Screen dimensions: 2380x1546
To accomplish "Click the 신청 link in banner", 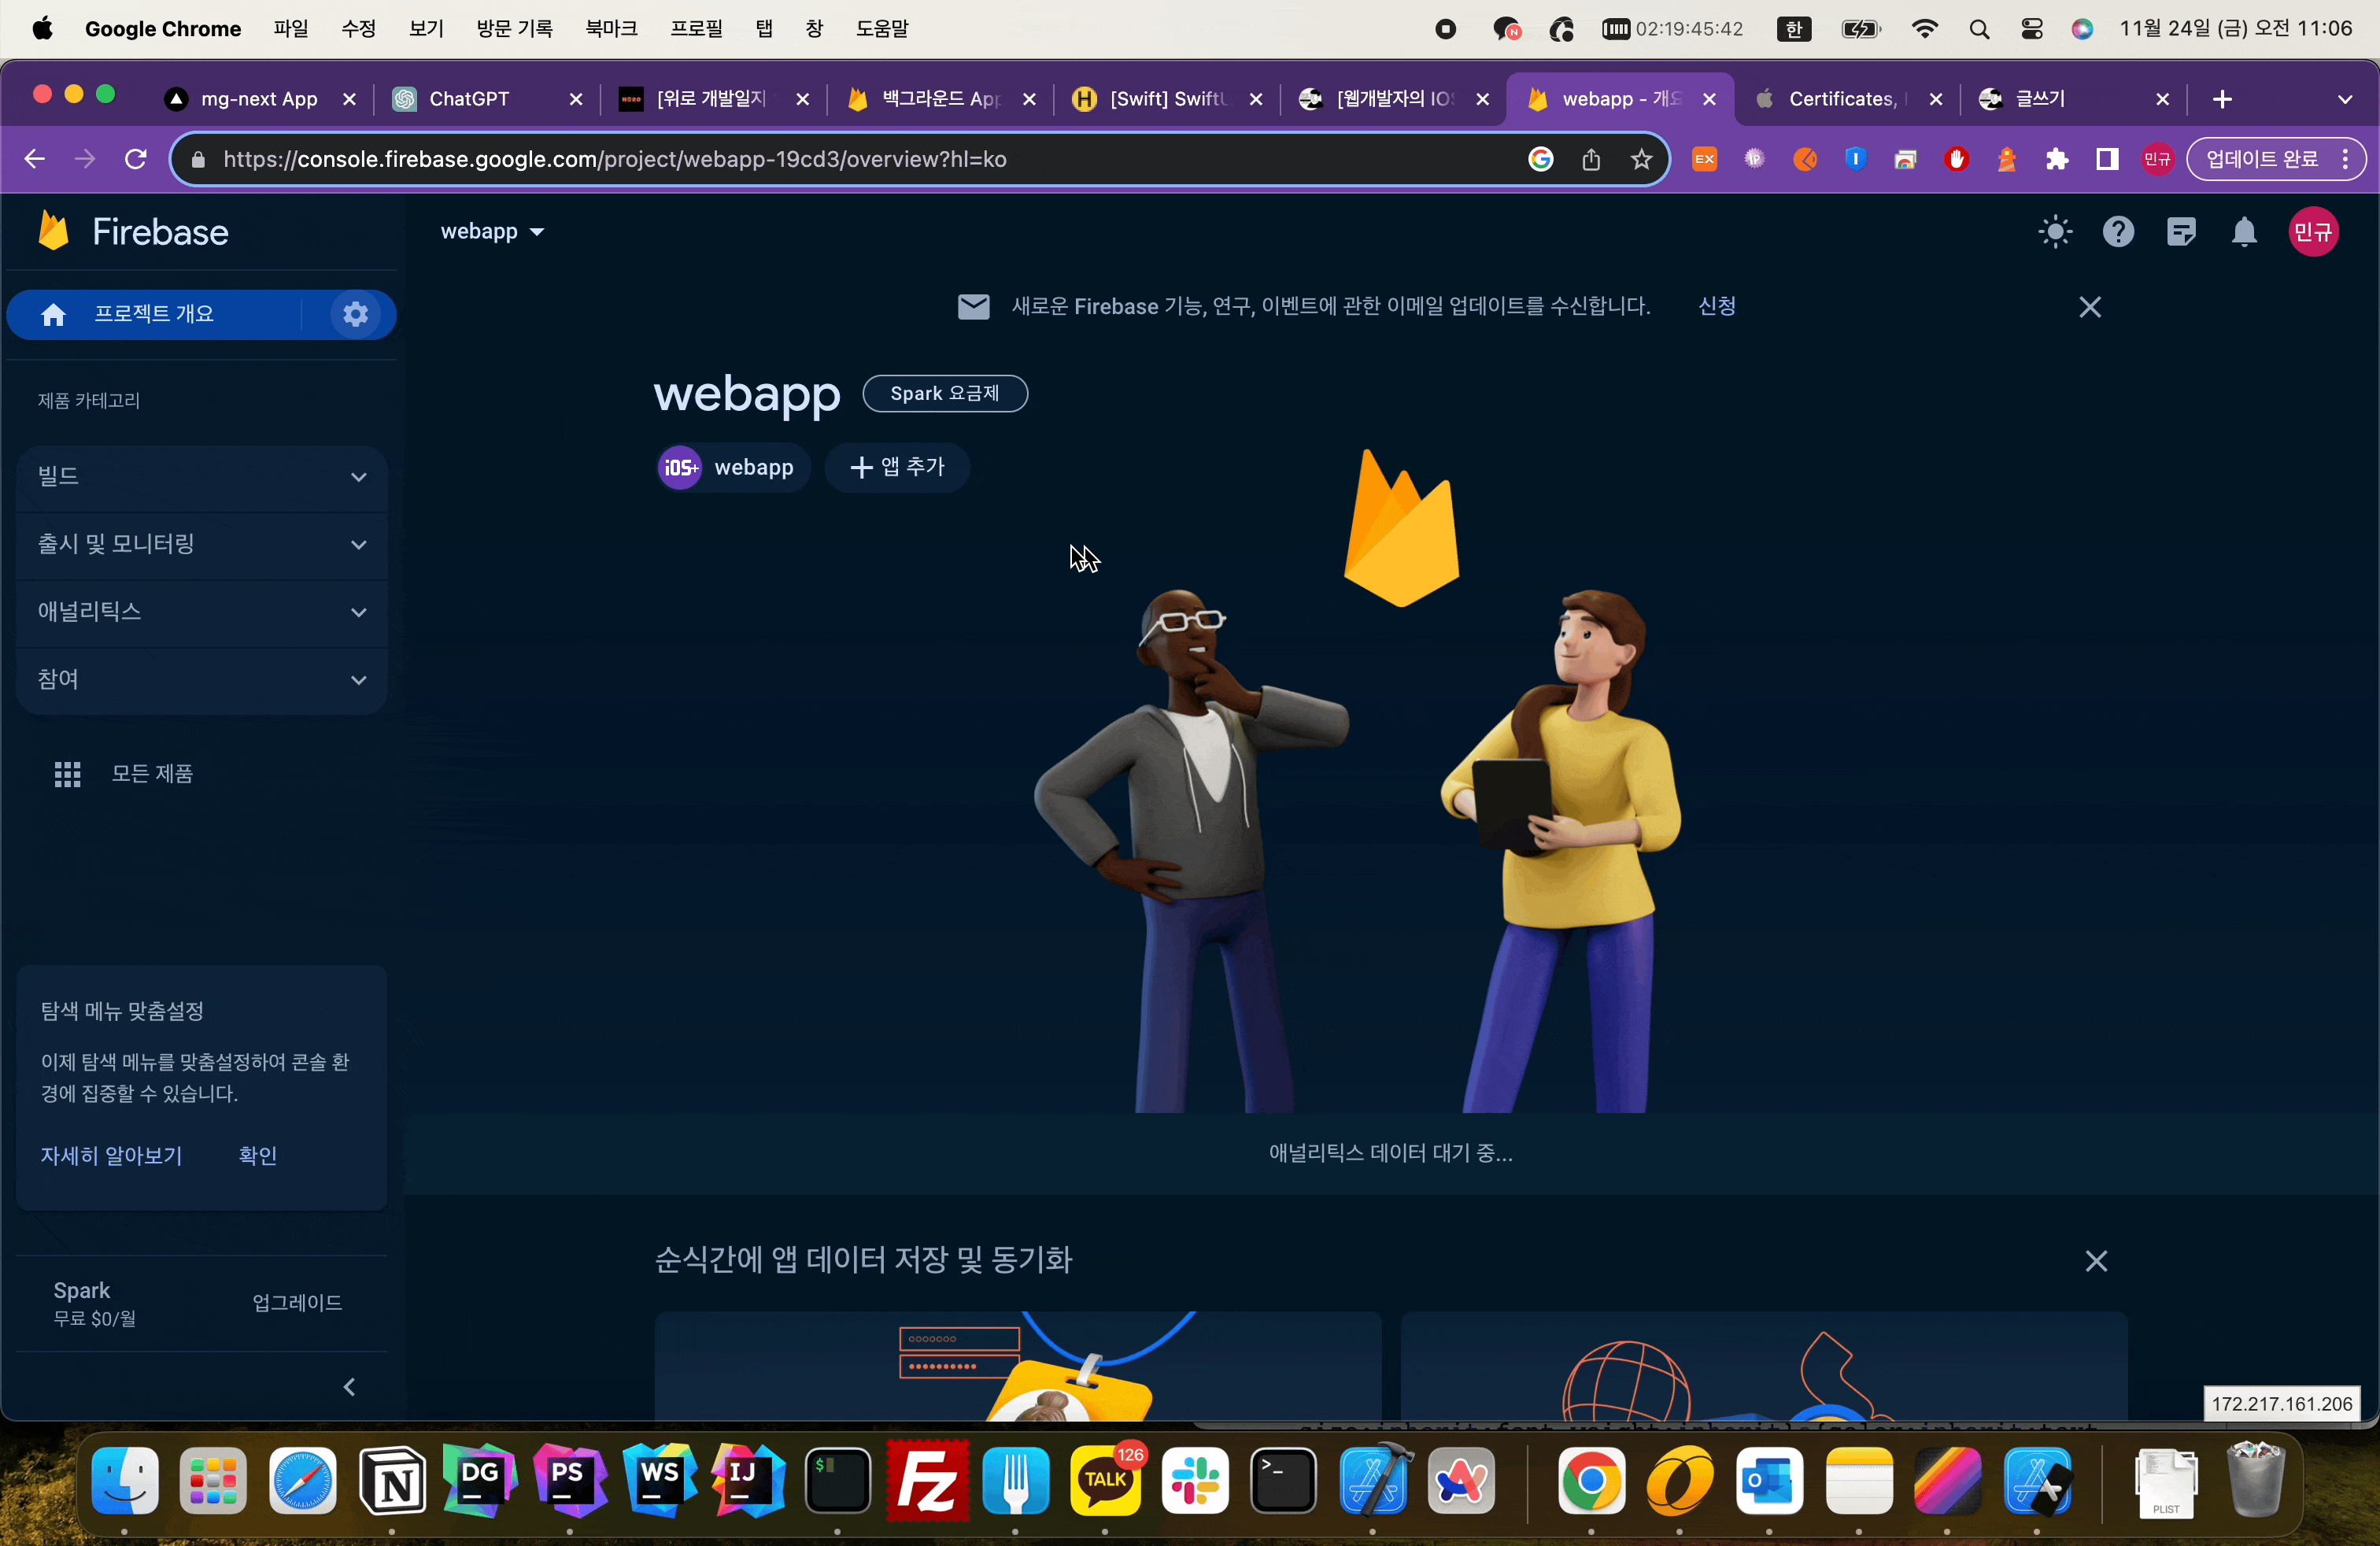I will pos(1716,306).
